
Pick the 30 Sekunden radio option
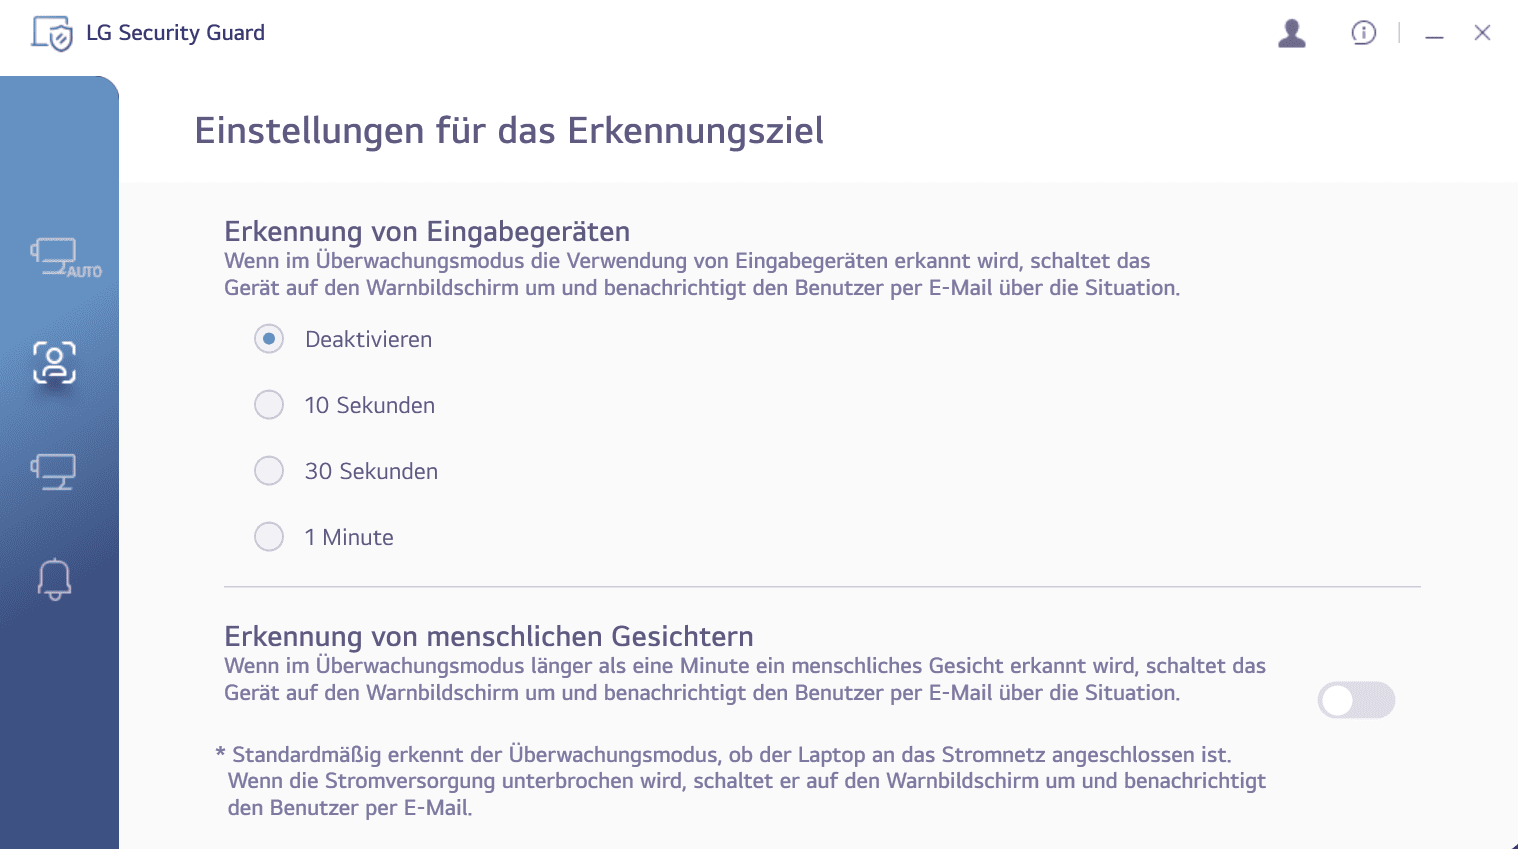[269, 471]
